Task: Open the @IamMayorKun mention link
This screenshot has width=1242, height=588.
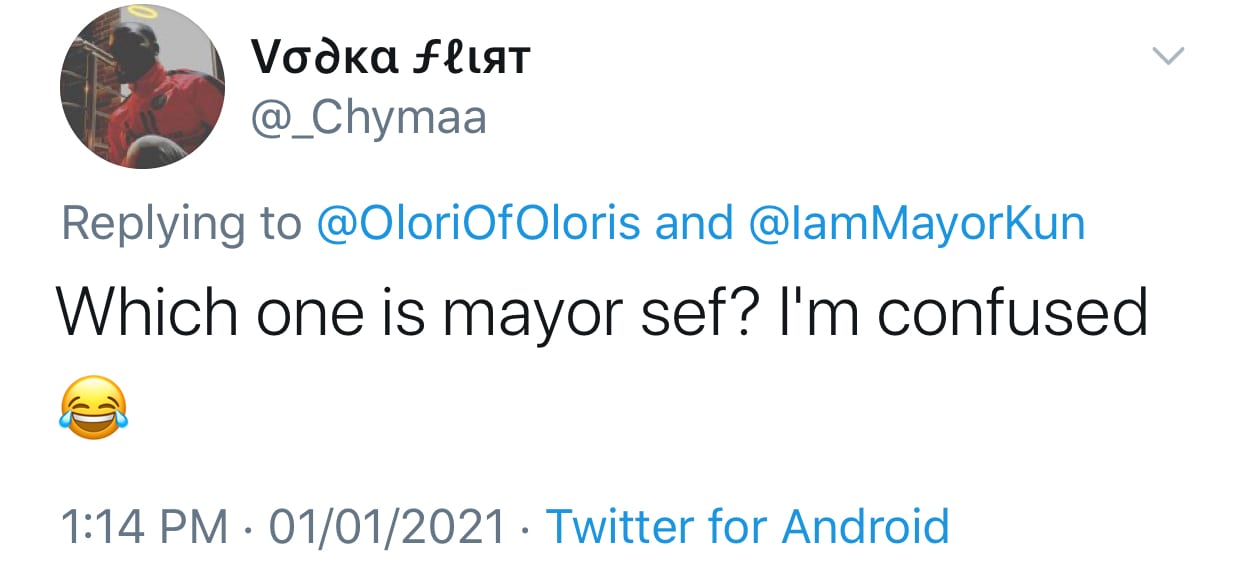Action: point(916,224)
